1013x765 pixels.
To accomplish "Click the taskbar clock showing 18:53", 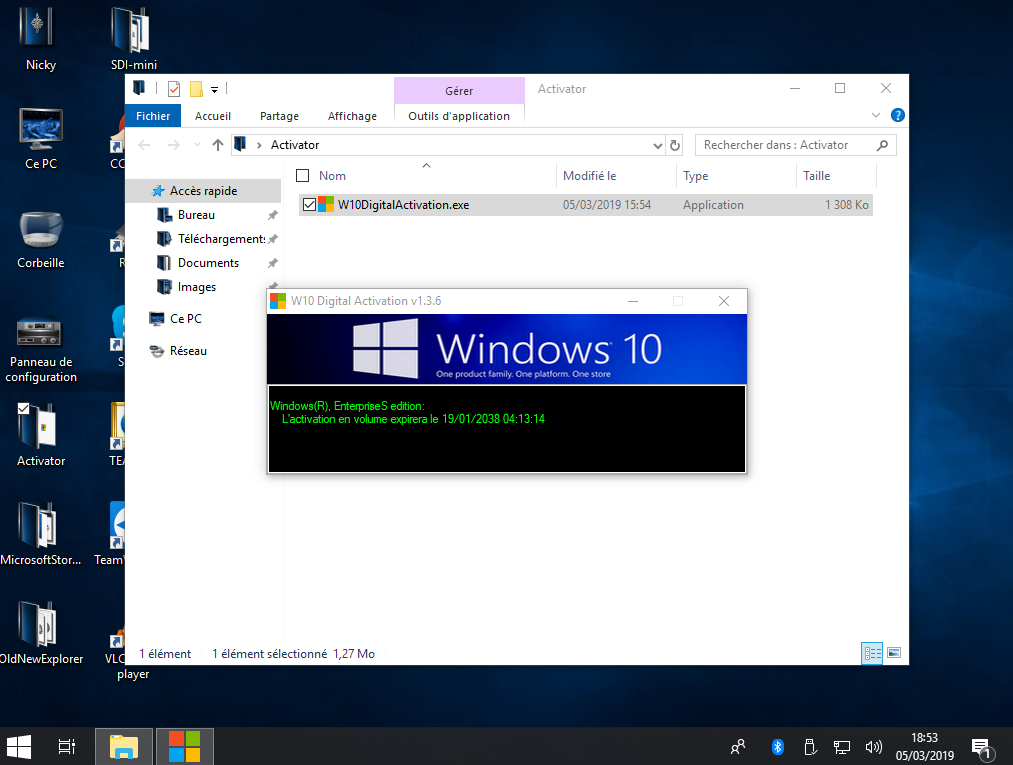I will [924, 746].
